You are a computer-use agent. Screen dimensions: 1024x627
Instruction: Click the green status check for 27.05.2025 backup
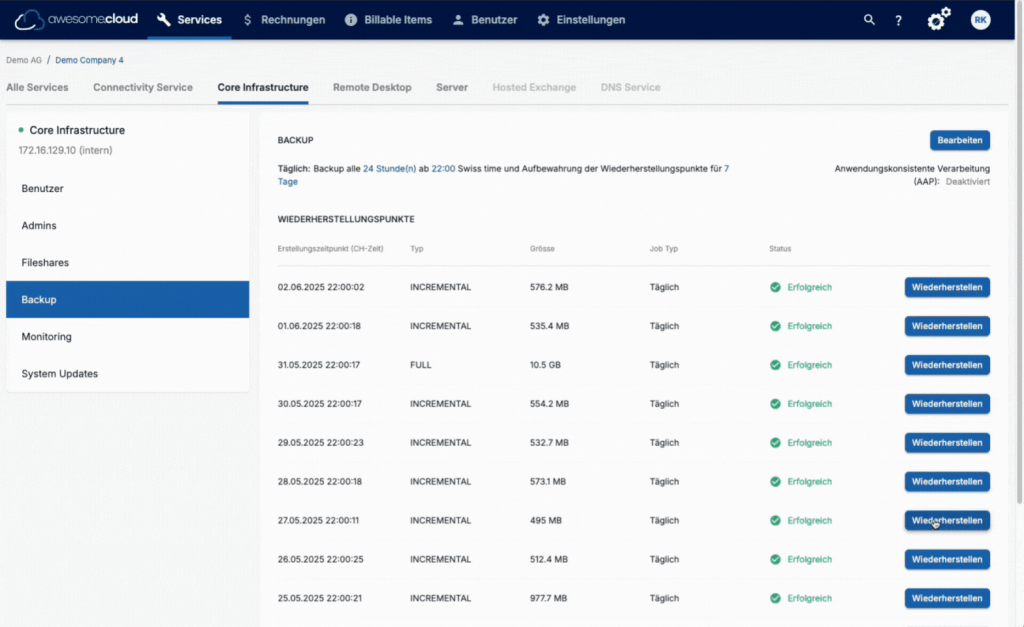(x=775, y=521)
